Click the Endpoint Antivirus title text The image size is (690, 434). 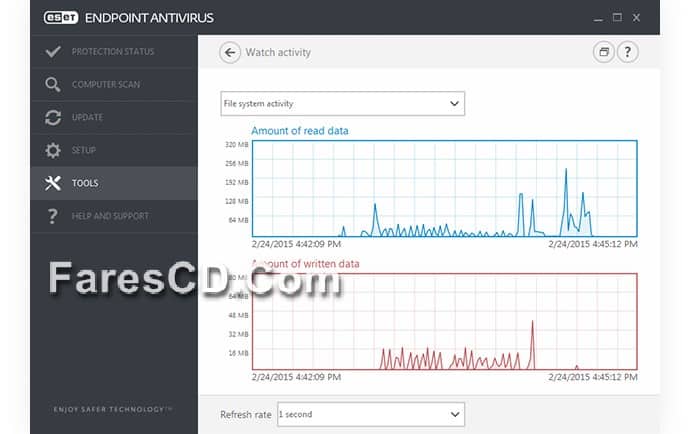click(149, 18)
